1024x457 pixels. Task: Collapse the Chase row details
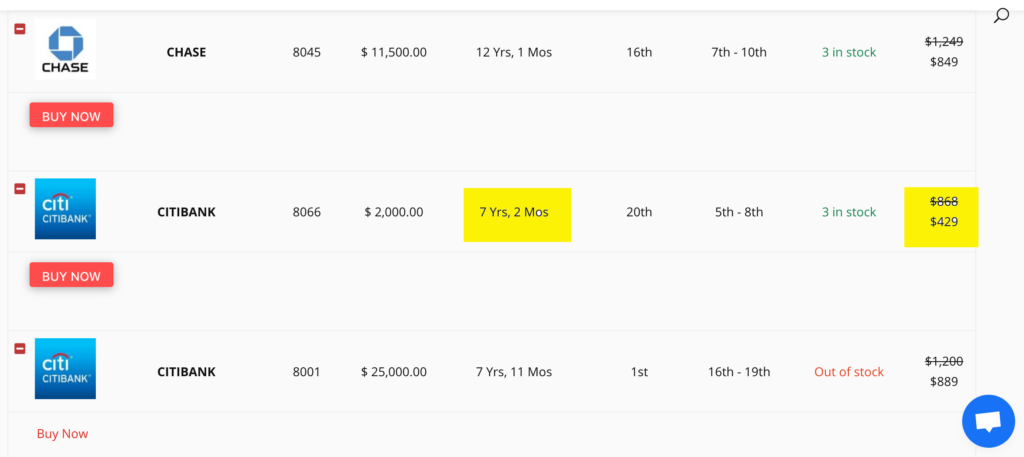[x=20, y=29]
